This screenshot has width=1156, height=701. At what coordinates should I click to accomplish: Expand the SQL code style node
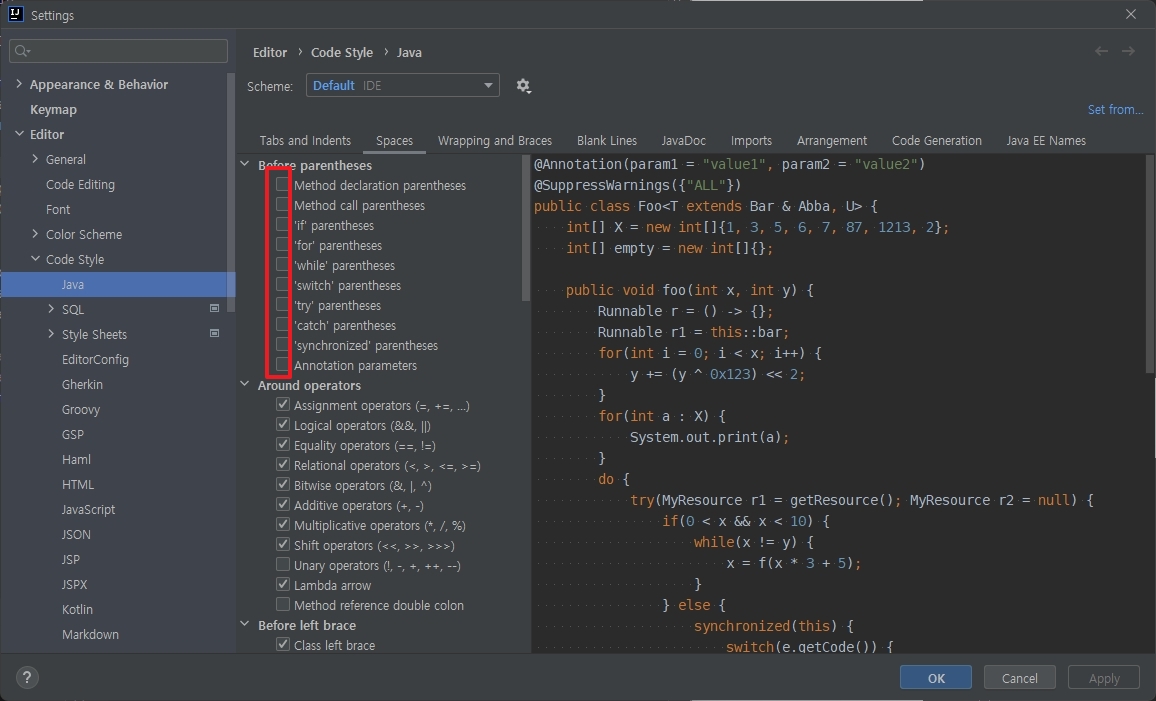pyautogui.click(x=51, y=309)
